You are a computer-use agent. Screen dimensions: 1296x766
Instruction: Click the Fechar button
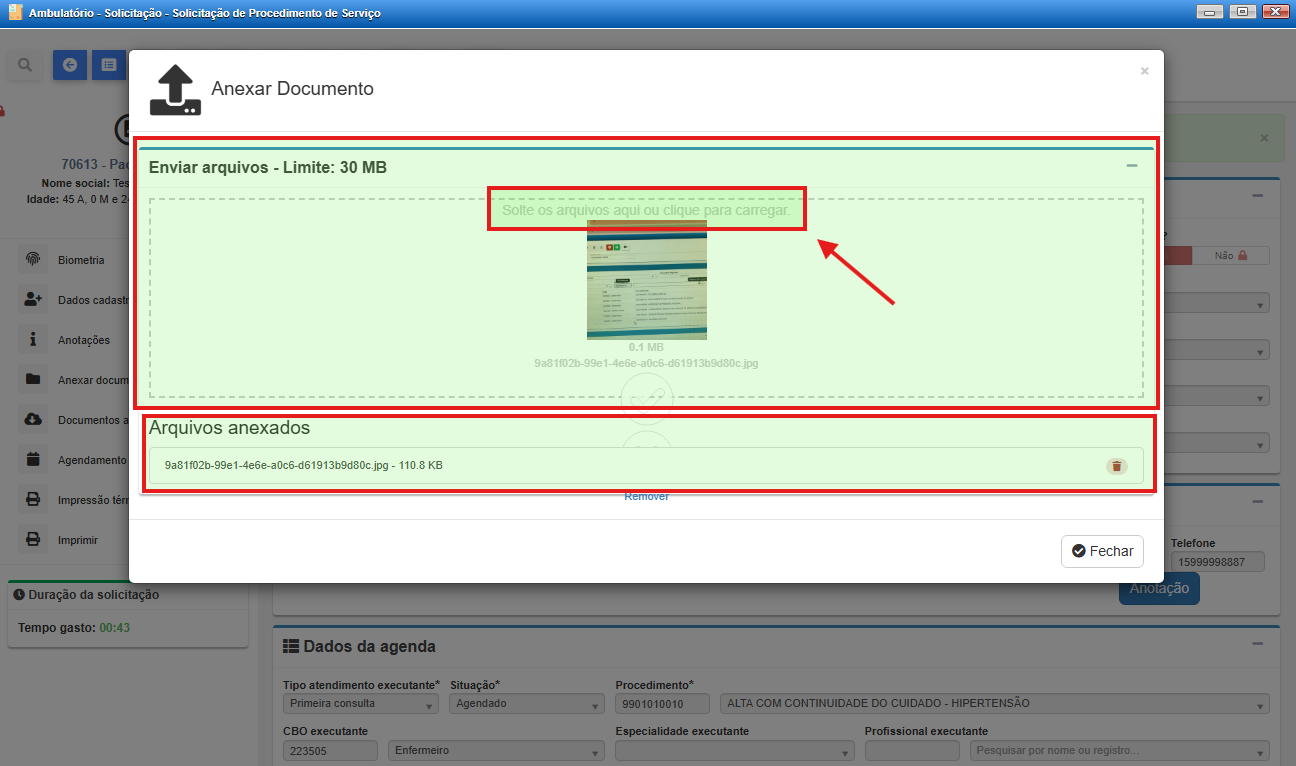click(1101, 551)
